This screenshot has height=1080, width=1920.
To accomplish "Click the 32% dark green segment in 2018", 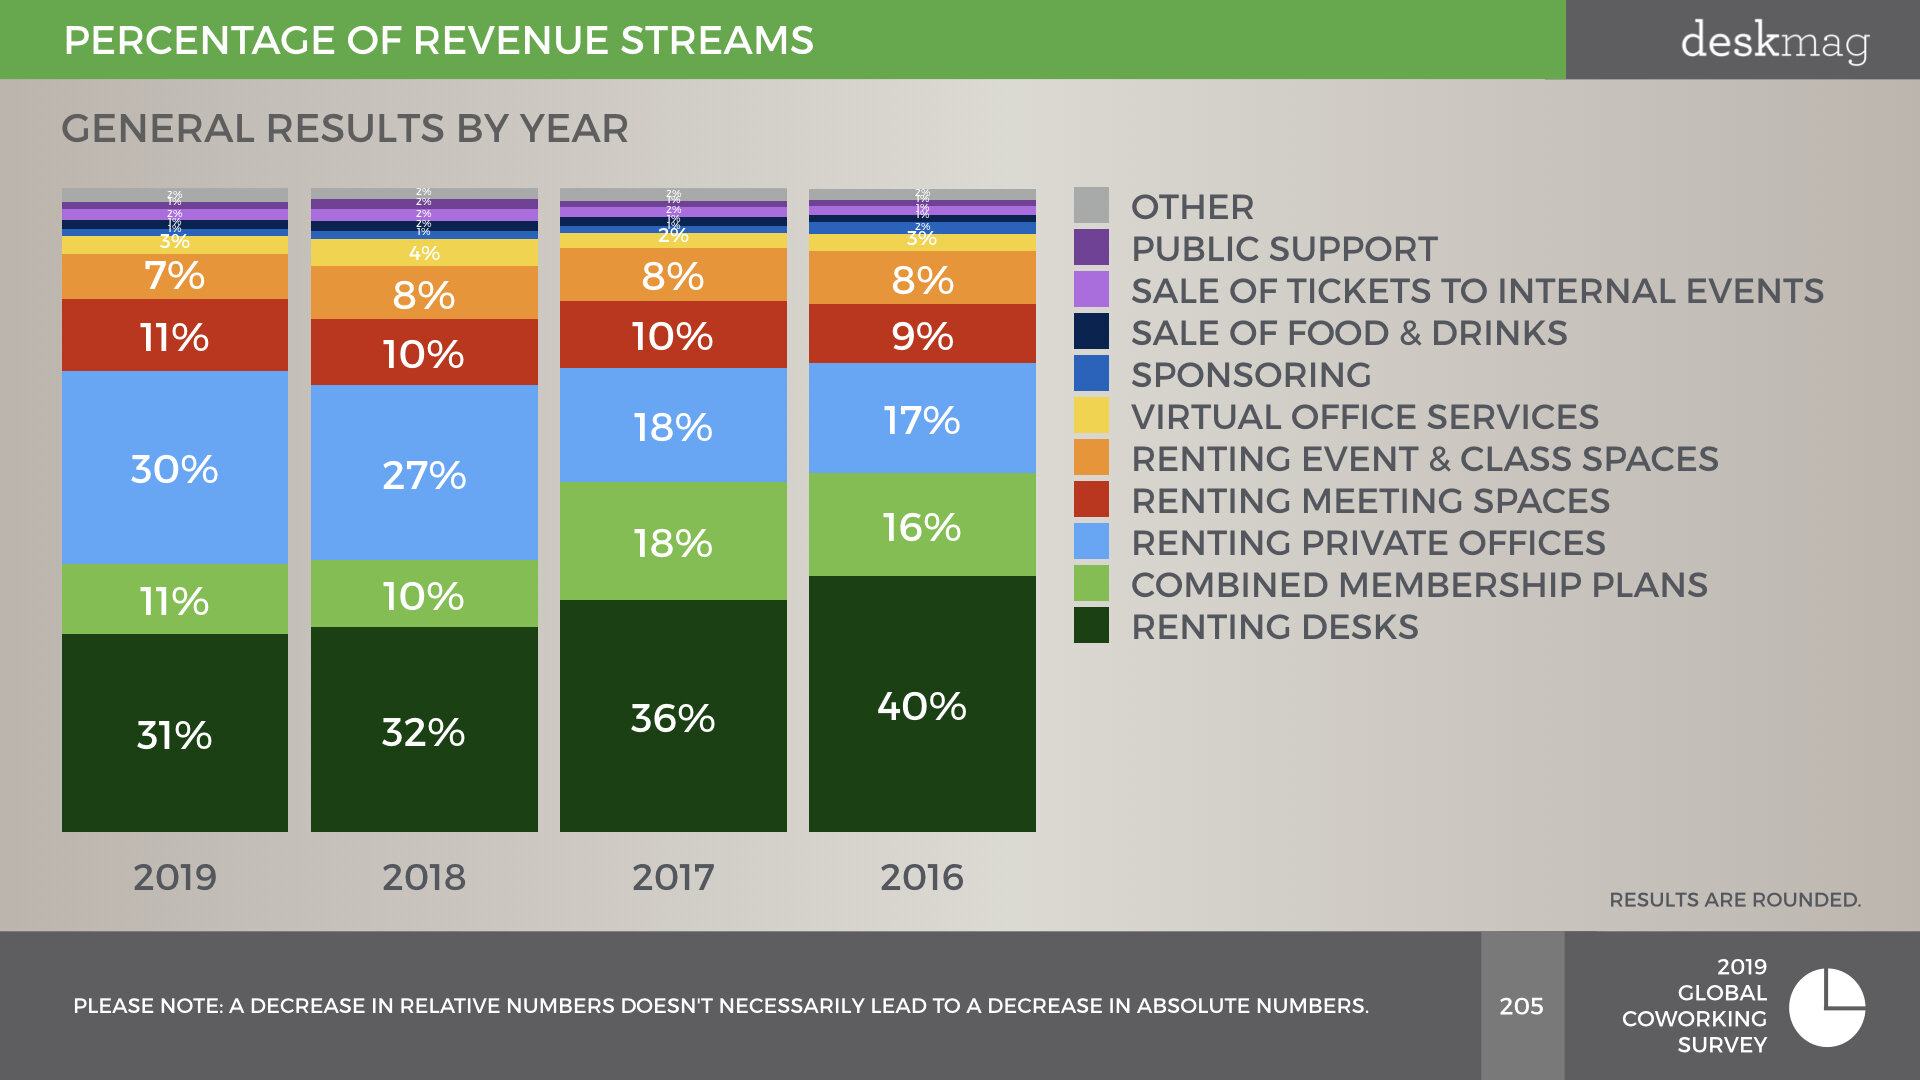I will tap(424, 729).
